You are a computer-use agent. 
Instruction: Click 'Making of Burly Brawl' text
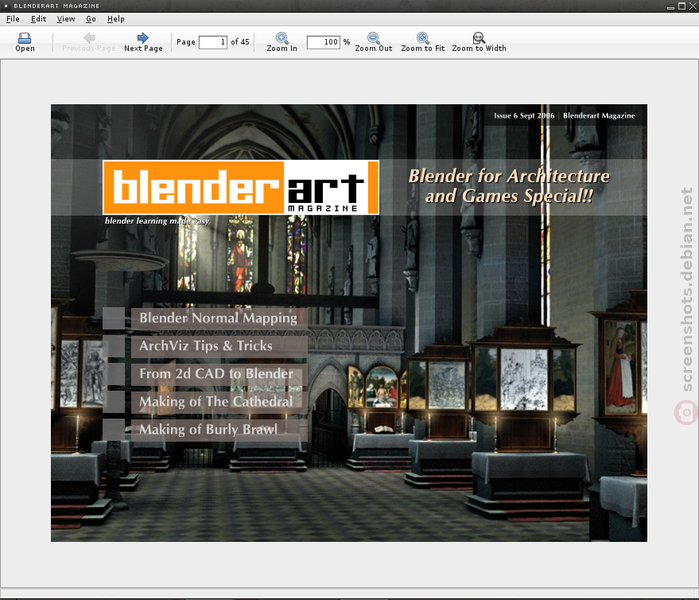pos(208,429)
